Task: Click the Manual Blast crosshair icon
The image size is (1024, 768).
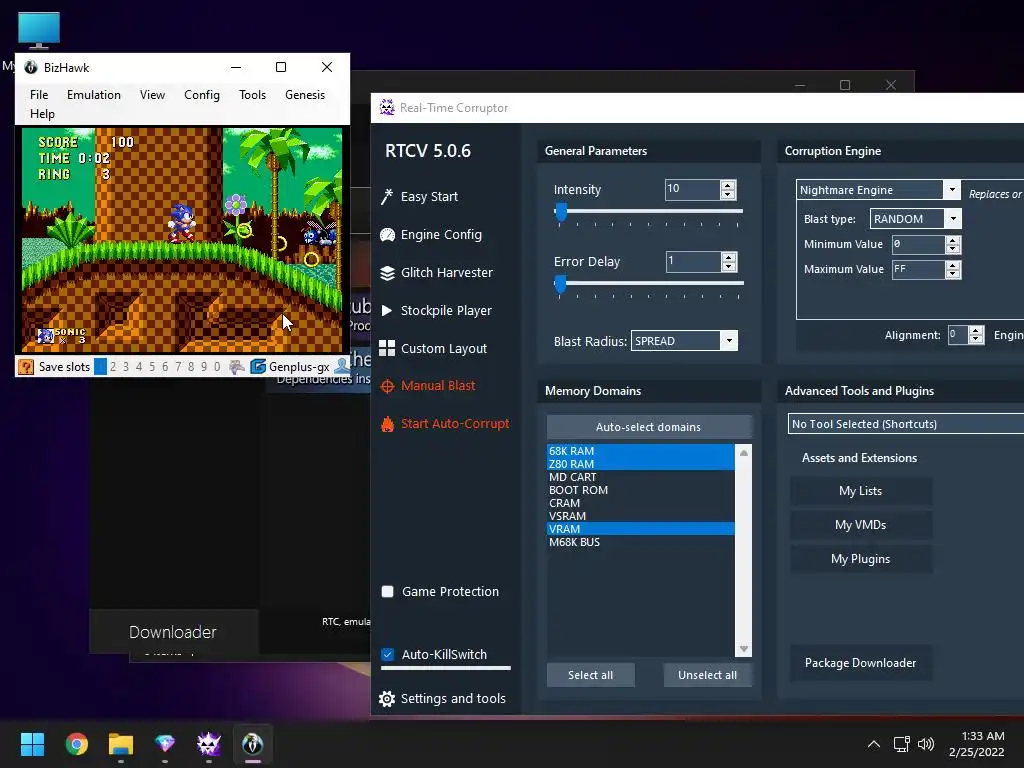Action: coord(387,386)
